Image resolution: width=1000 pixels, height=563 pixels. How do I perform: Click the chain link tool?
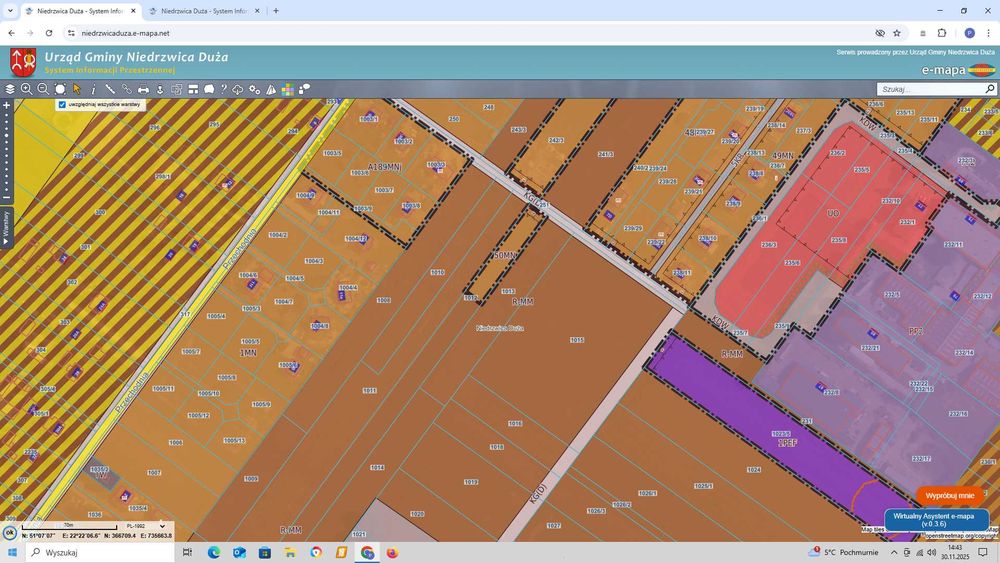tap(126, 89)
